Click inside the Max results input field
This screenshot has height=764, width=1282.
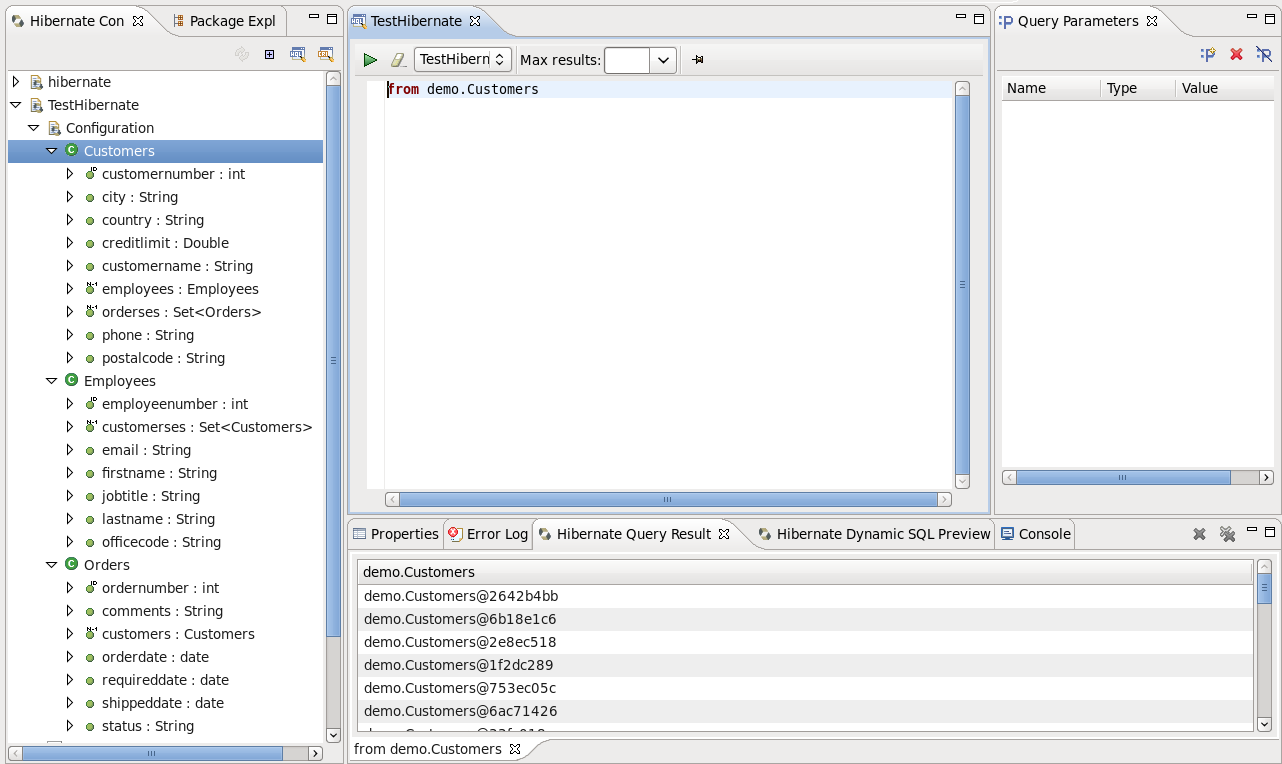point(625,59)
